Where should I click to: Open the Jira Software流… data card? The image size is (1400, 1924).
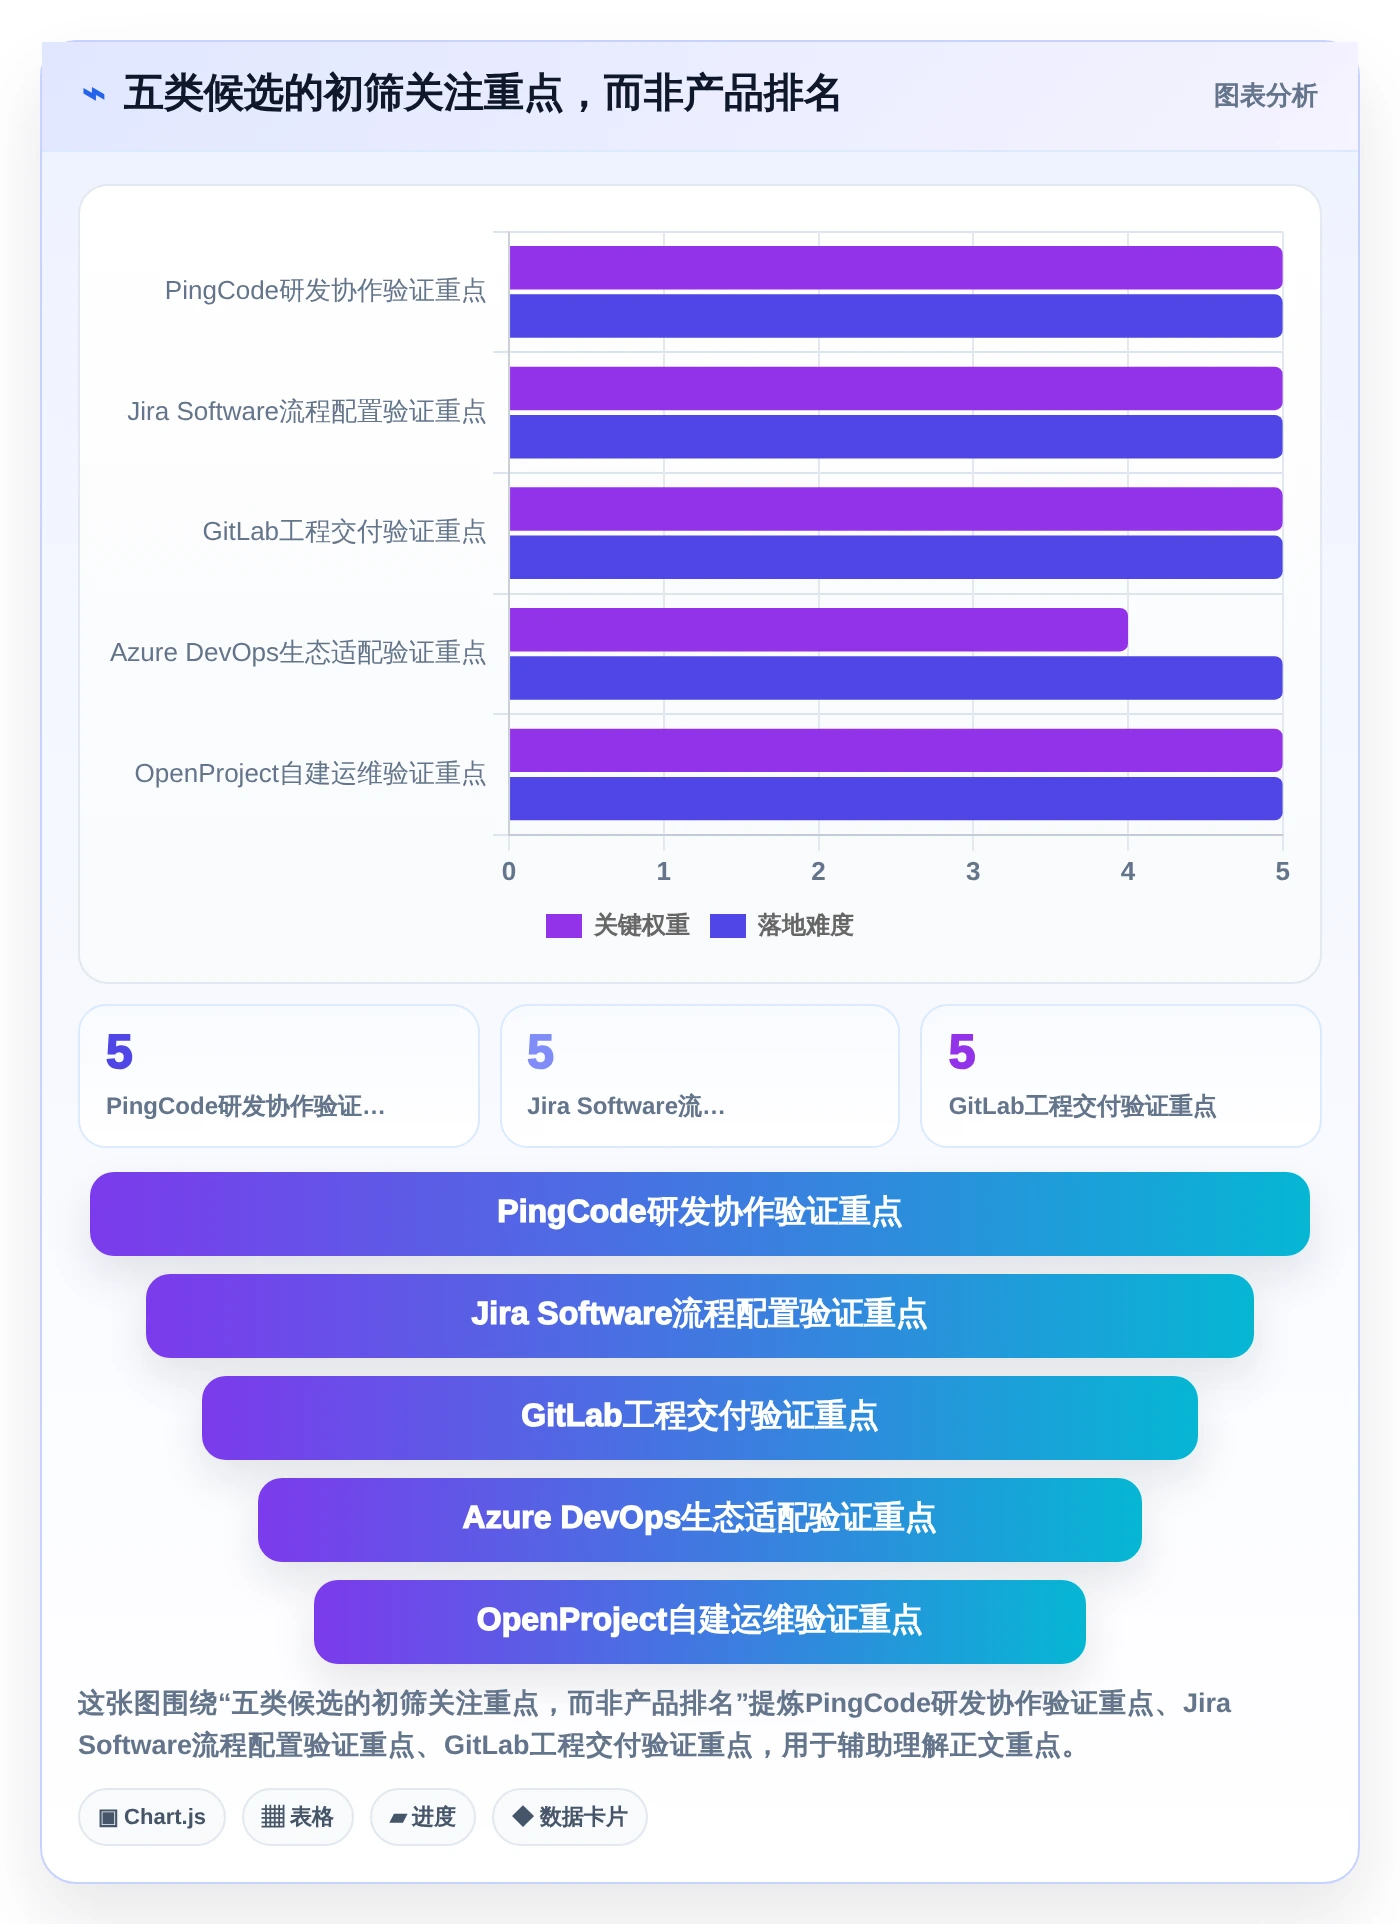tap(700, 1076)
